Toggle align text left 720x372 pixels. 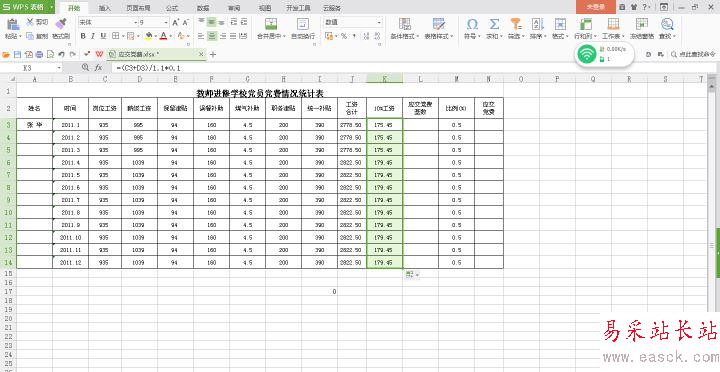coord(201,36)
